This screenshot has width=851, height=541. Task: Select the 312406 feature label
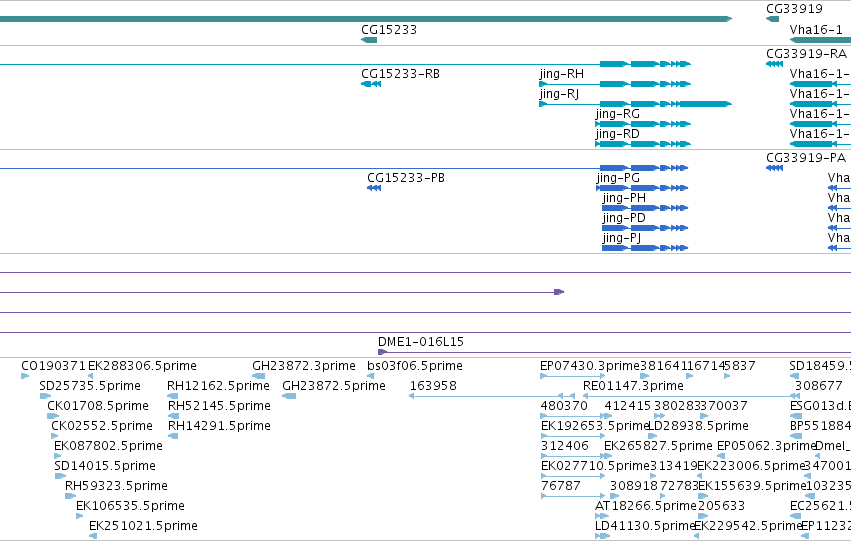(564, 446)
